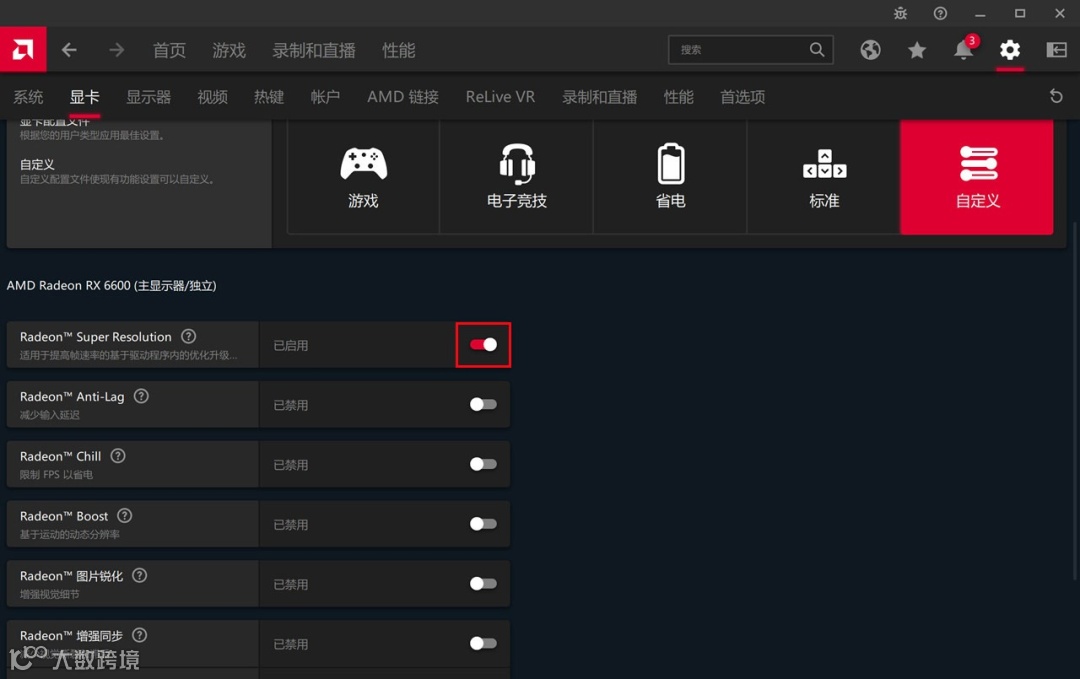The image size is (1080, 679).
Task: Click the search magnifier icon
Action: coord(817,50)
